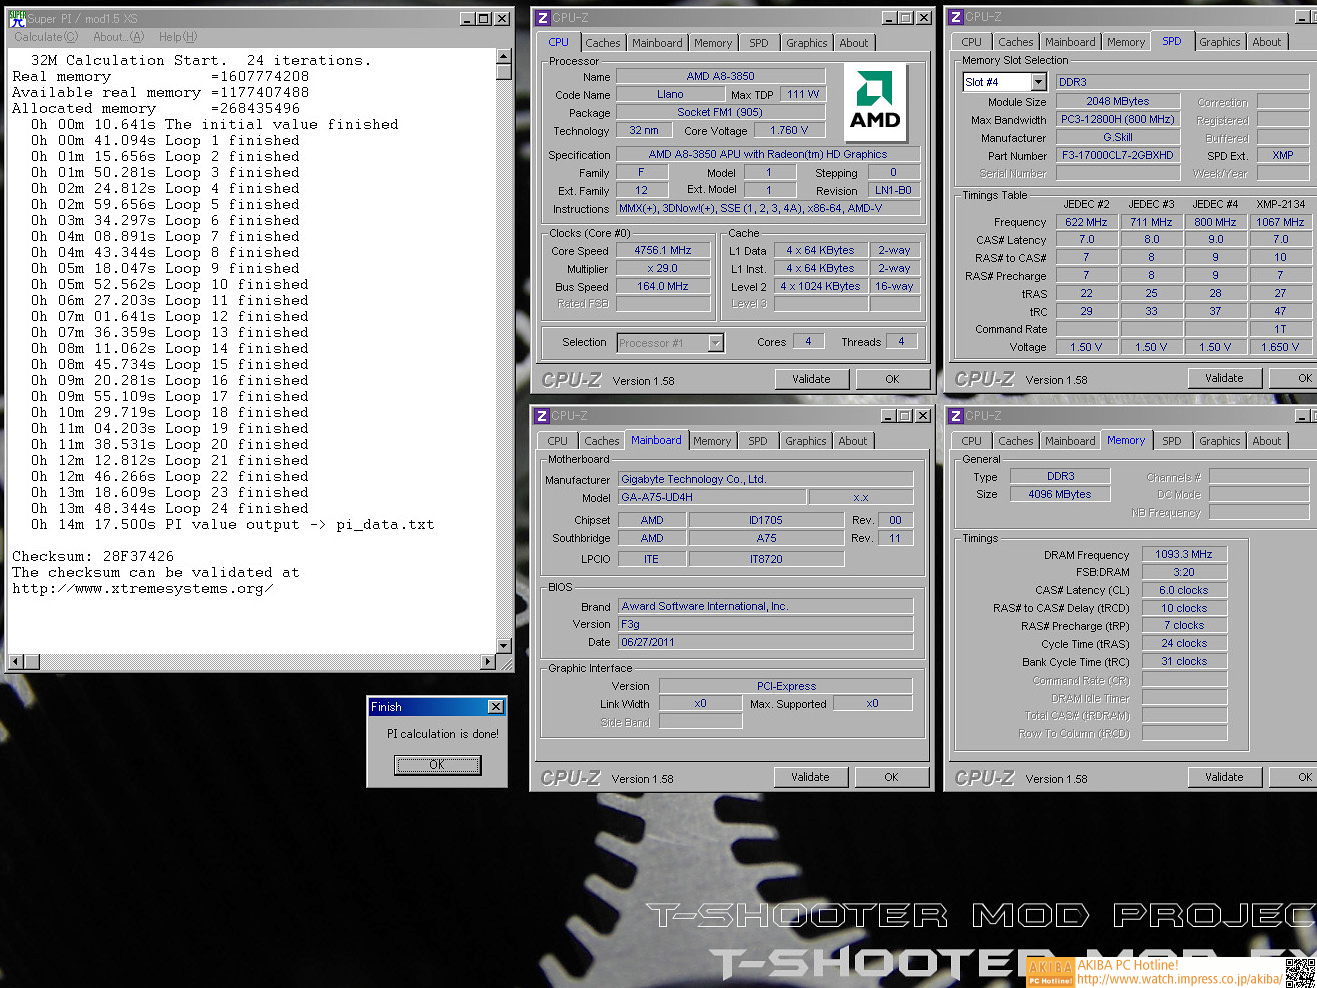Click the Super PI horizontal scrollbar left arrow
Viewport: 1317px width, 988px height.
(x=15, y=662)
